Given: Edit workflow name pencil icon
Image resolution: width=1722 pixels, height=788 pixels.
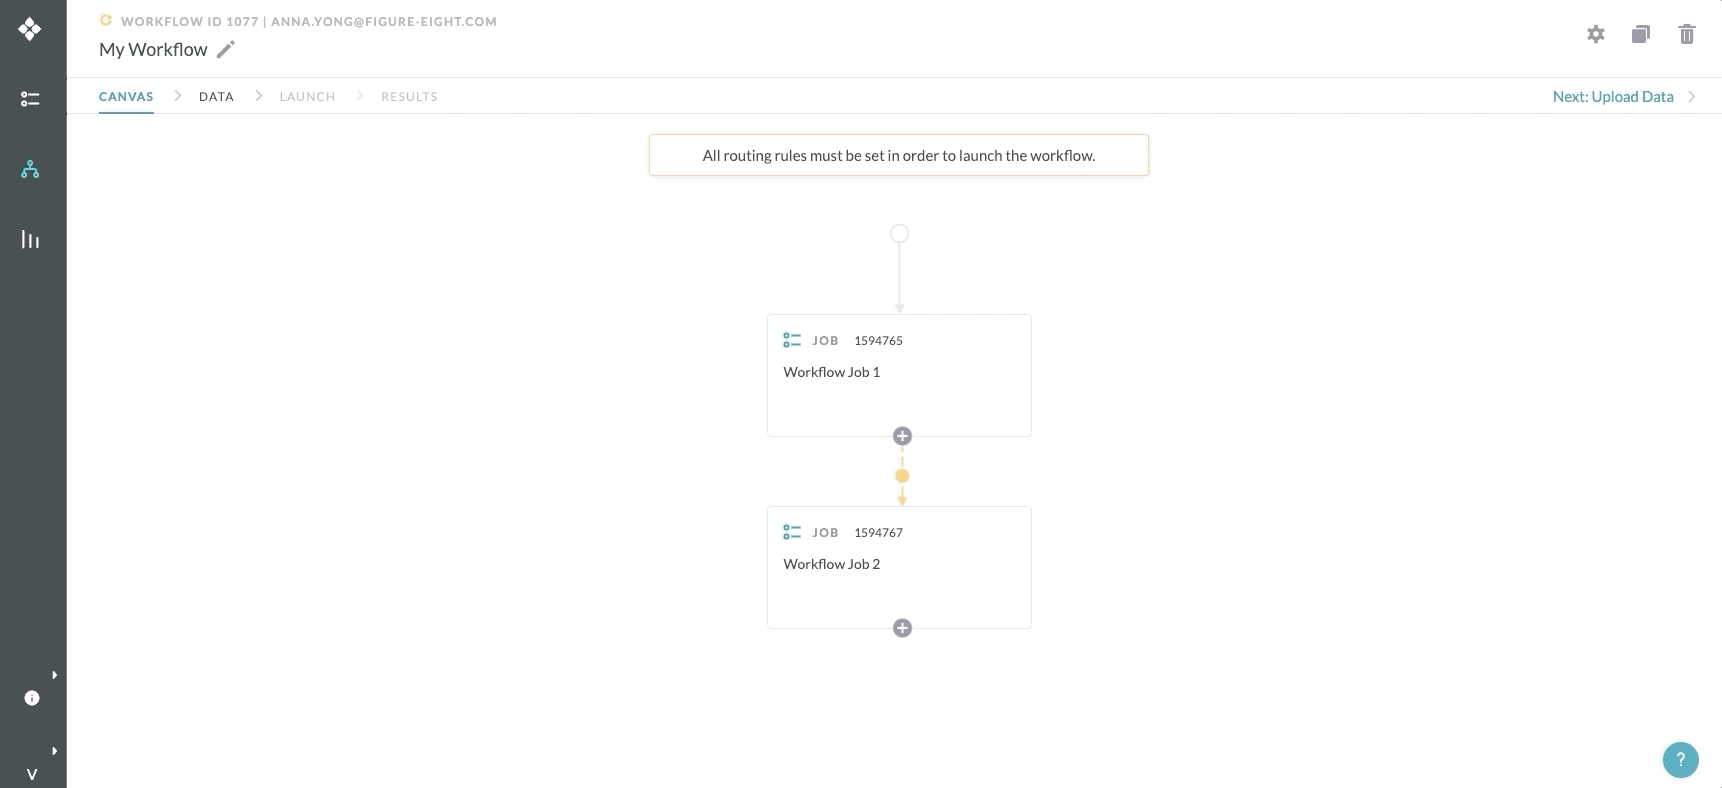Looking at the screenshot, I should coord(226,49).
